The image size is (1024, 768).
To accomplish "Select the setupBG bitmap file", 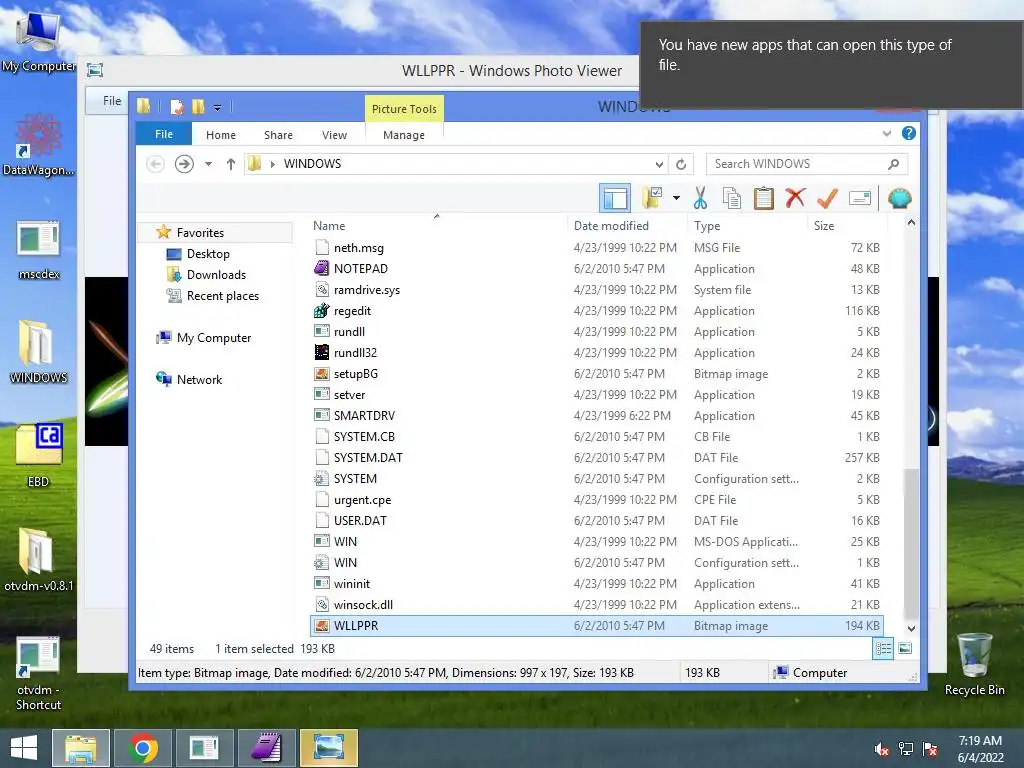I will click(x=597, y=374).
